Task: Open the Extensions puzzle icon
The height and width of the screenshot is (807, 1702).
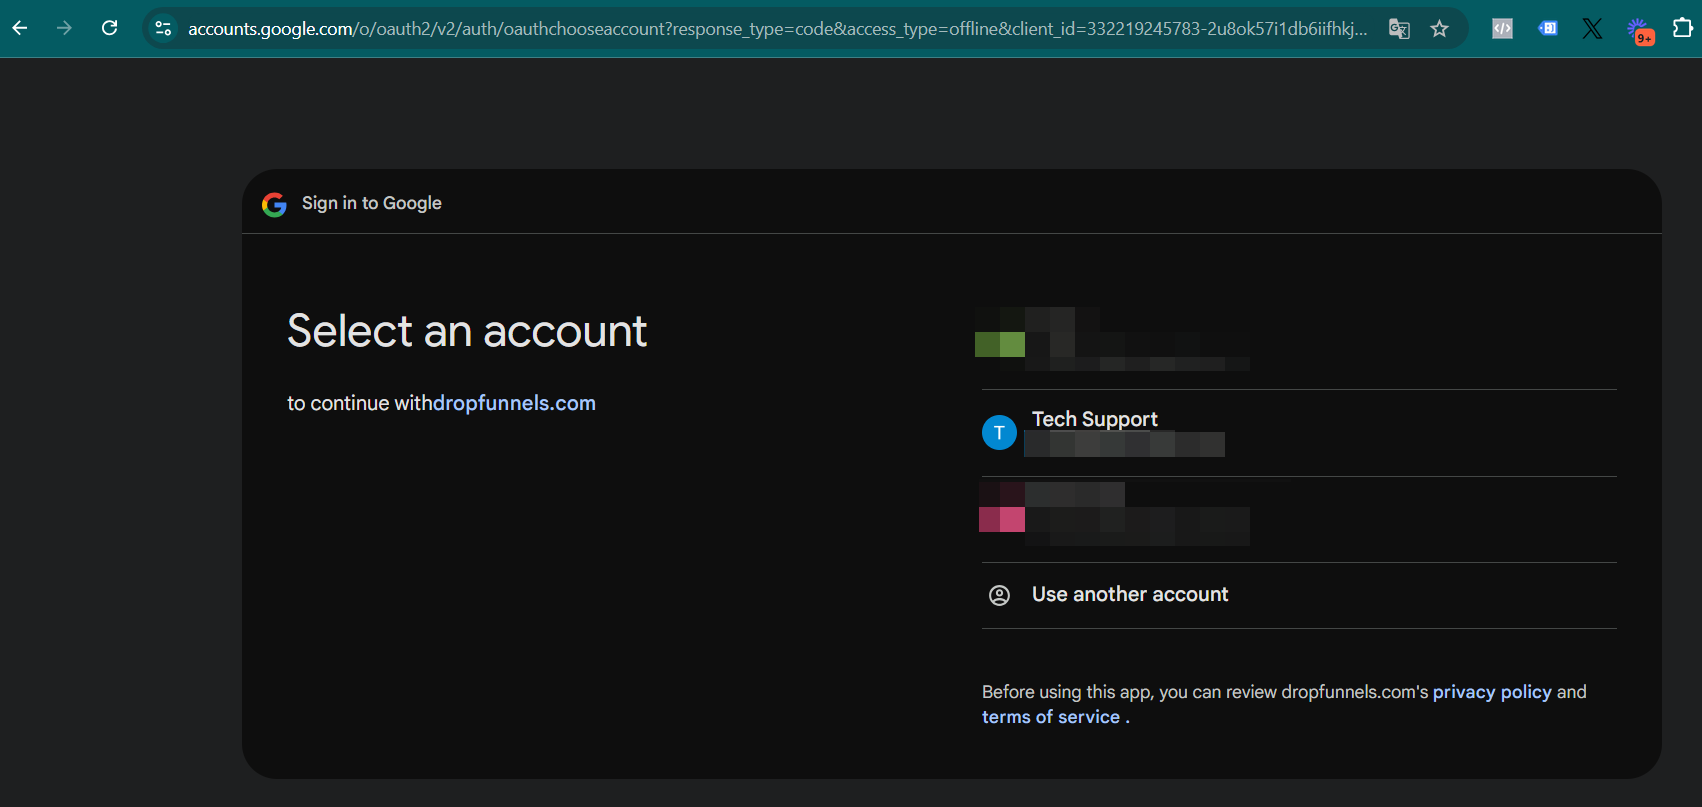Action: pos(1683,28)
